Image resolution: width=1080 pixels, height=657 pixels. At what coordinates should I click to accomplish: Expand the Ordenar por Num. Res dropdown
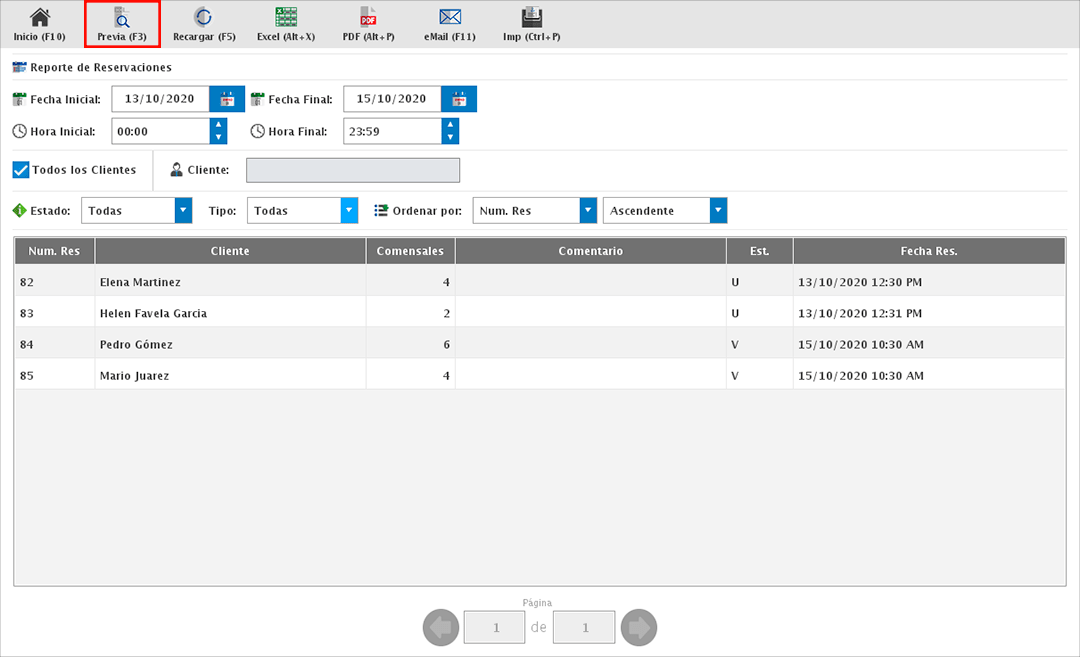click(x=589, y=211)
